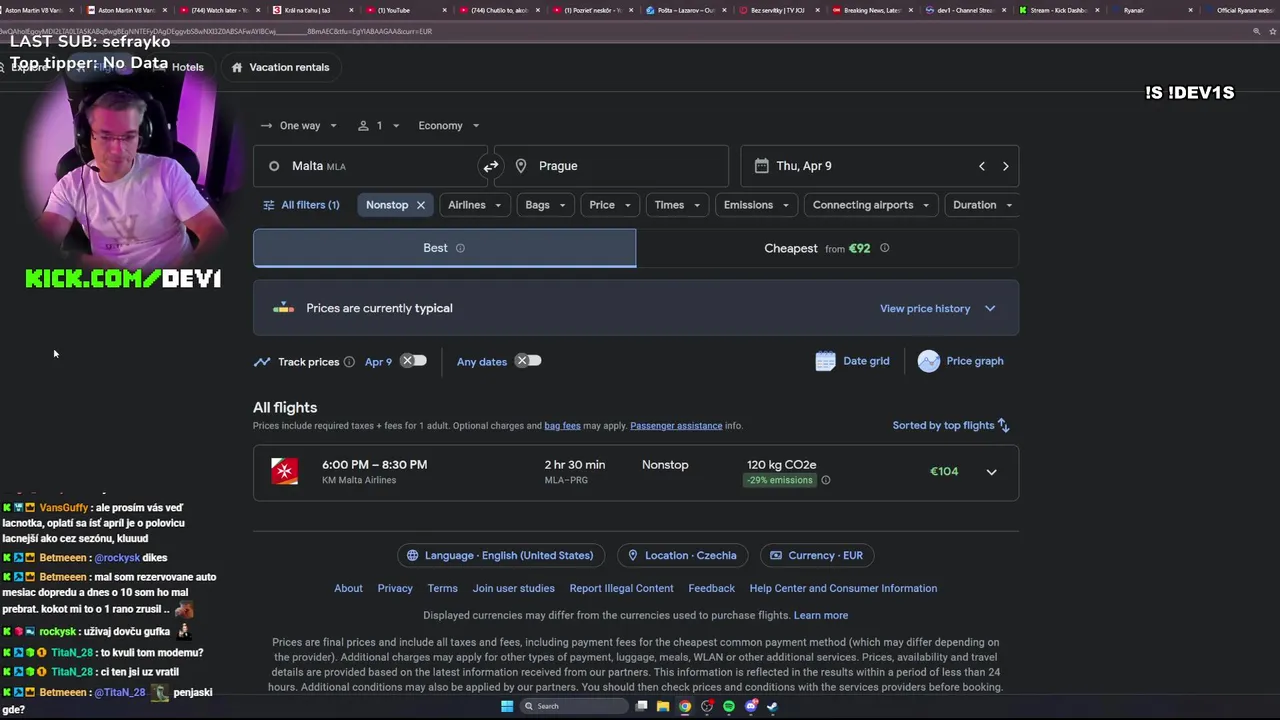
Task: Edit the origin field showing Malta
Action: point(370,166)
